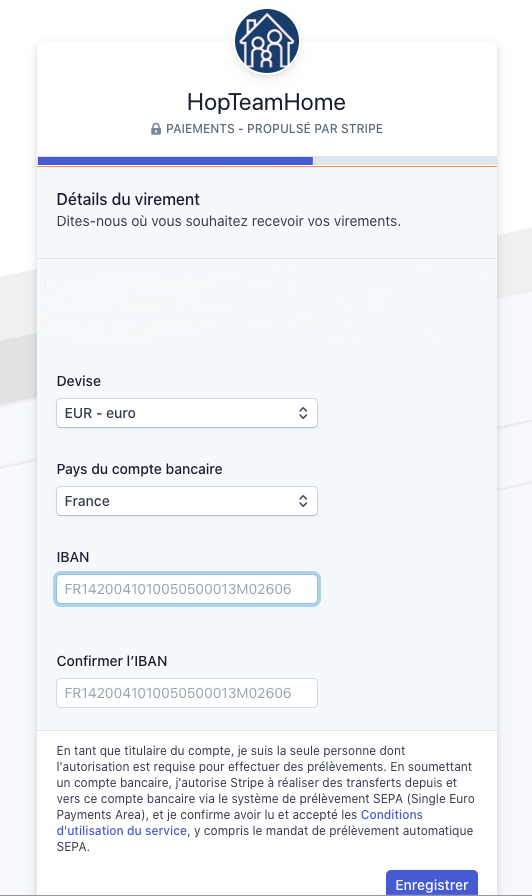The width and height of the screenshot is (532, 896).
Task: Click the HopTeamHome title text
Action: (x=267, y=102)
